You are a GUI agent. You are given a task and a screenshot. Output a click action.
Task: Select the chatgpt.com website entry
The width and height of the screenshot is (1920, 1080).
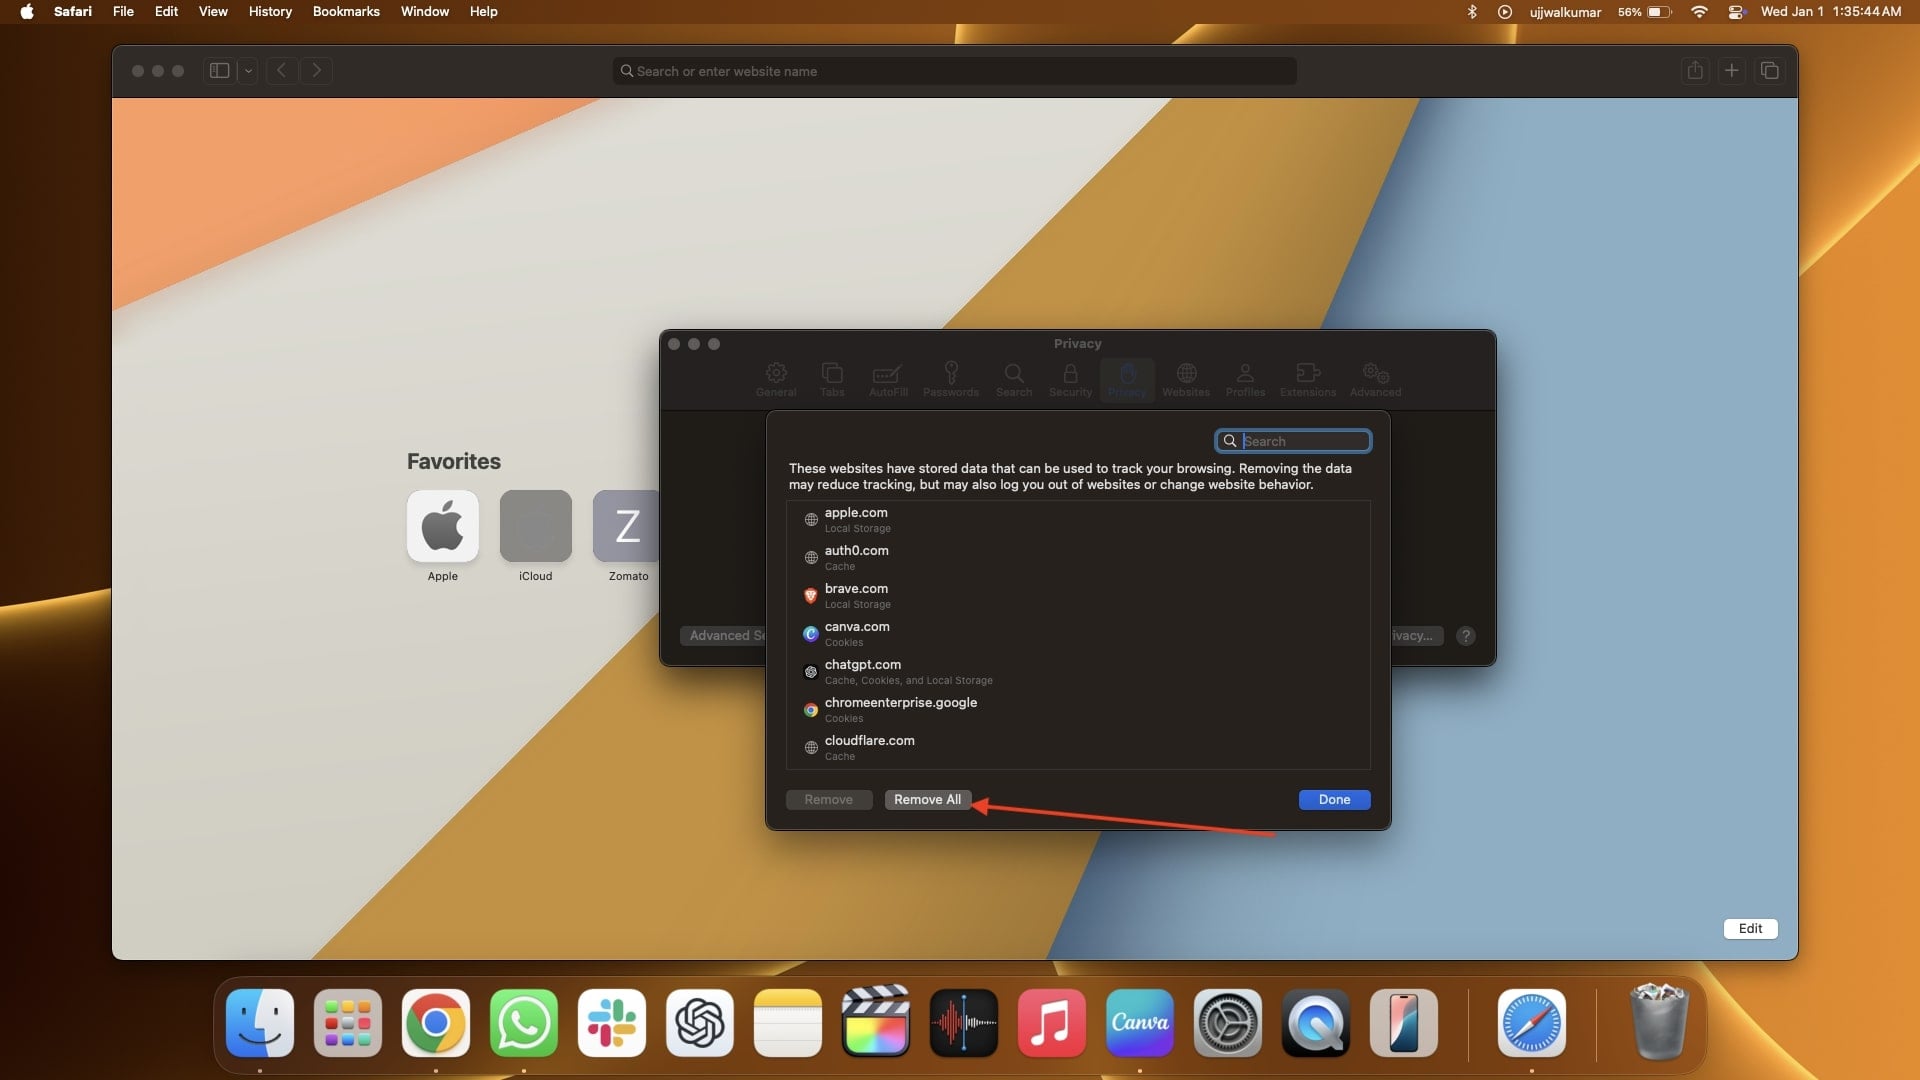click(1078, 672)
